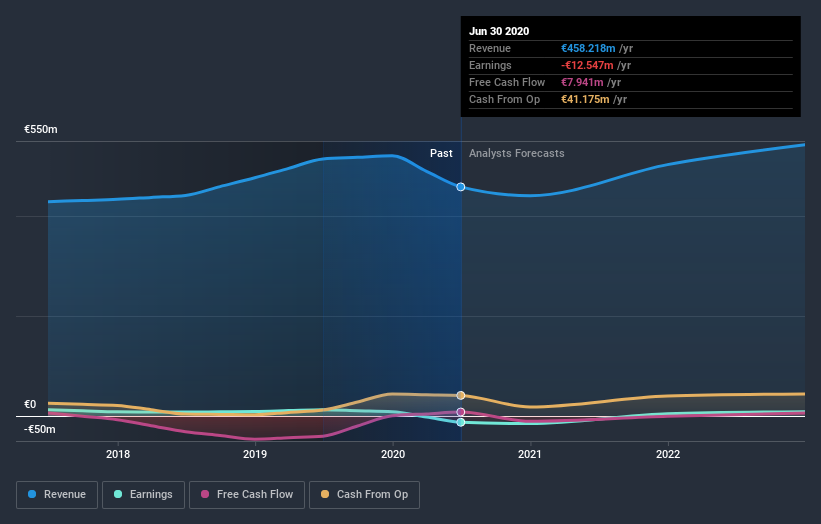Click the Past section label
Viewport: 821px width, 524px height.
coord(441,153)
